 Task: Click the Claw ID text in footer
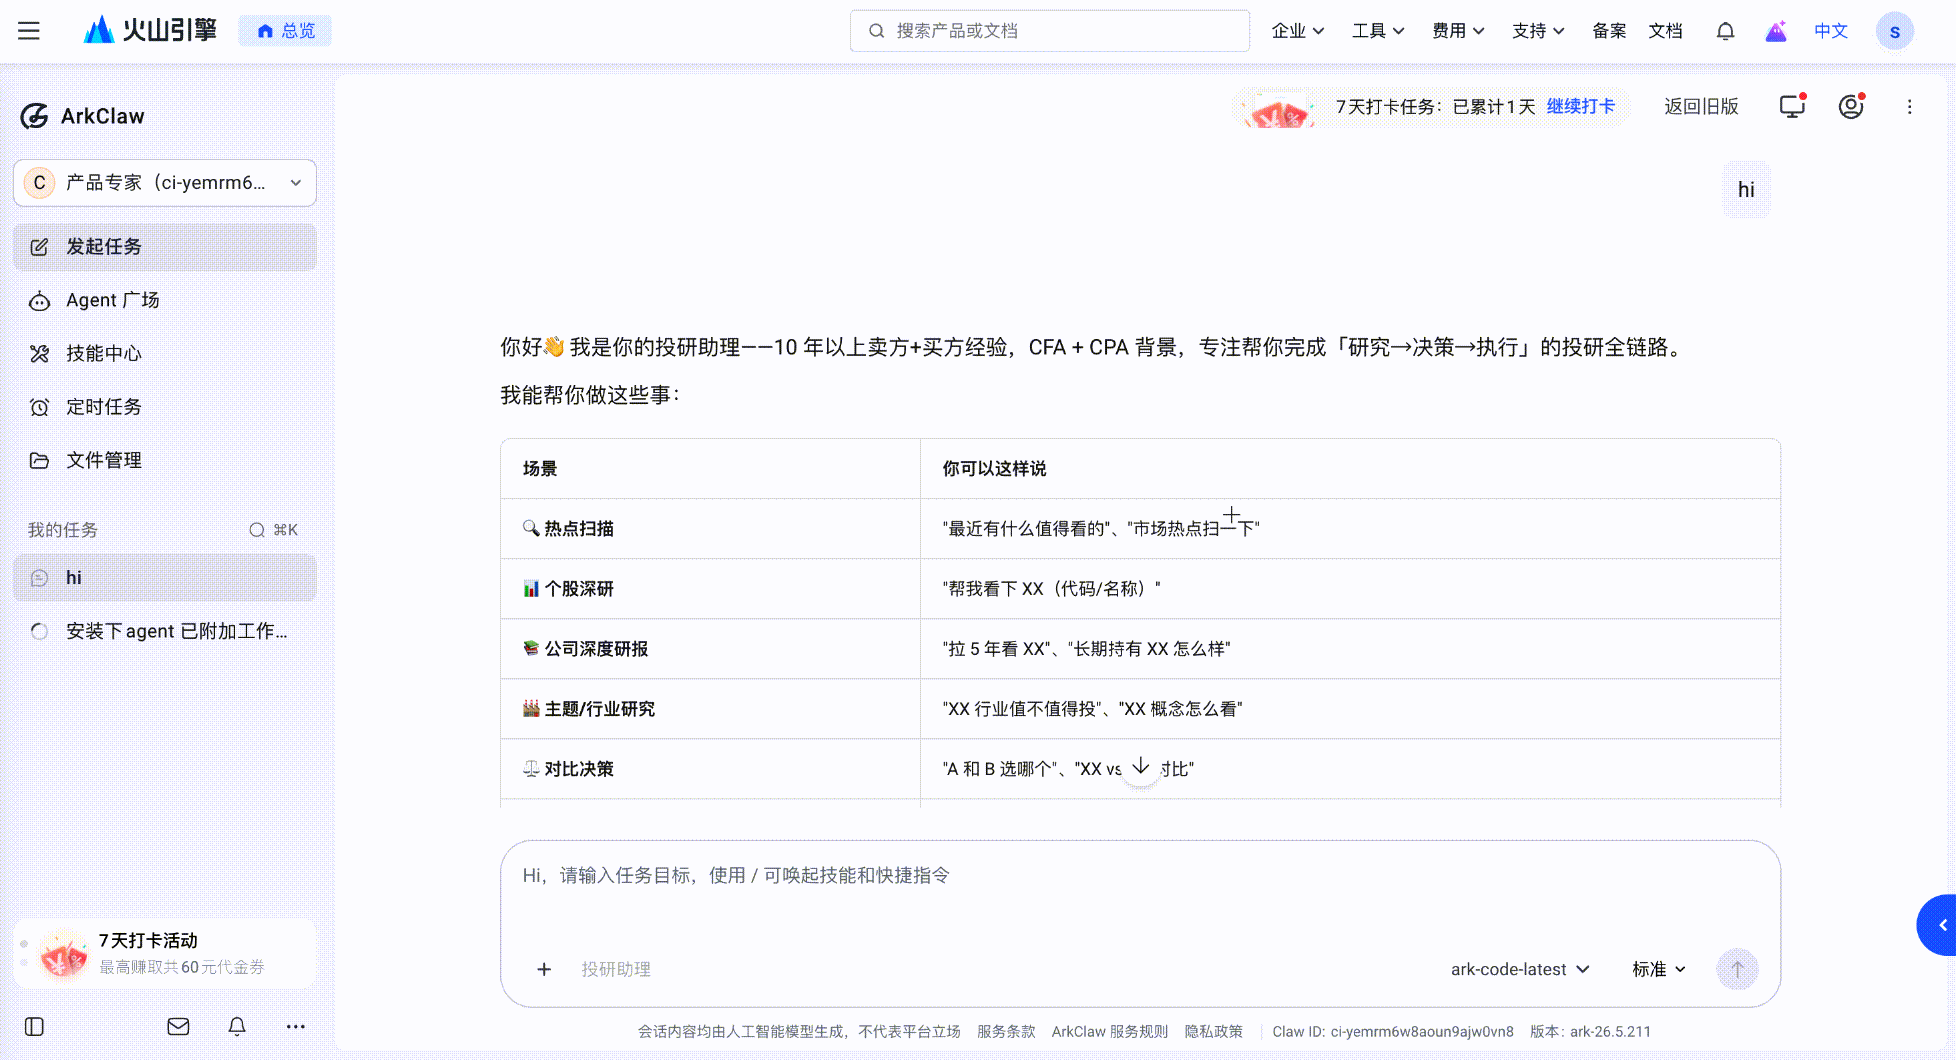(1393, 1032)
